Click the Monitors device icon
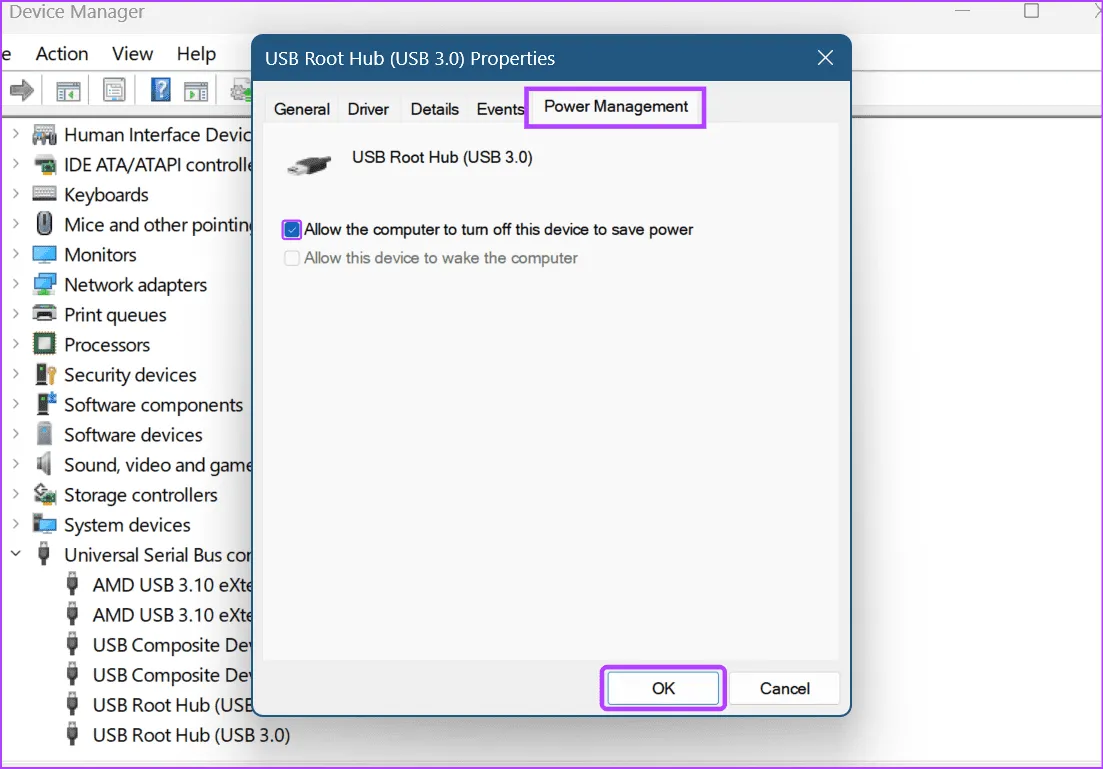The height and width of the screenshot is (769, 1103). tap(44, 254)
